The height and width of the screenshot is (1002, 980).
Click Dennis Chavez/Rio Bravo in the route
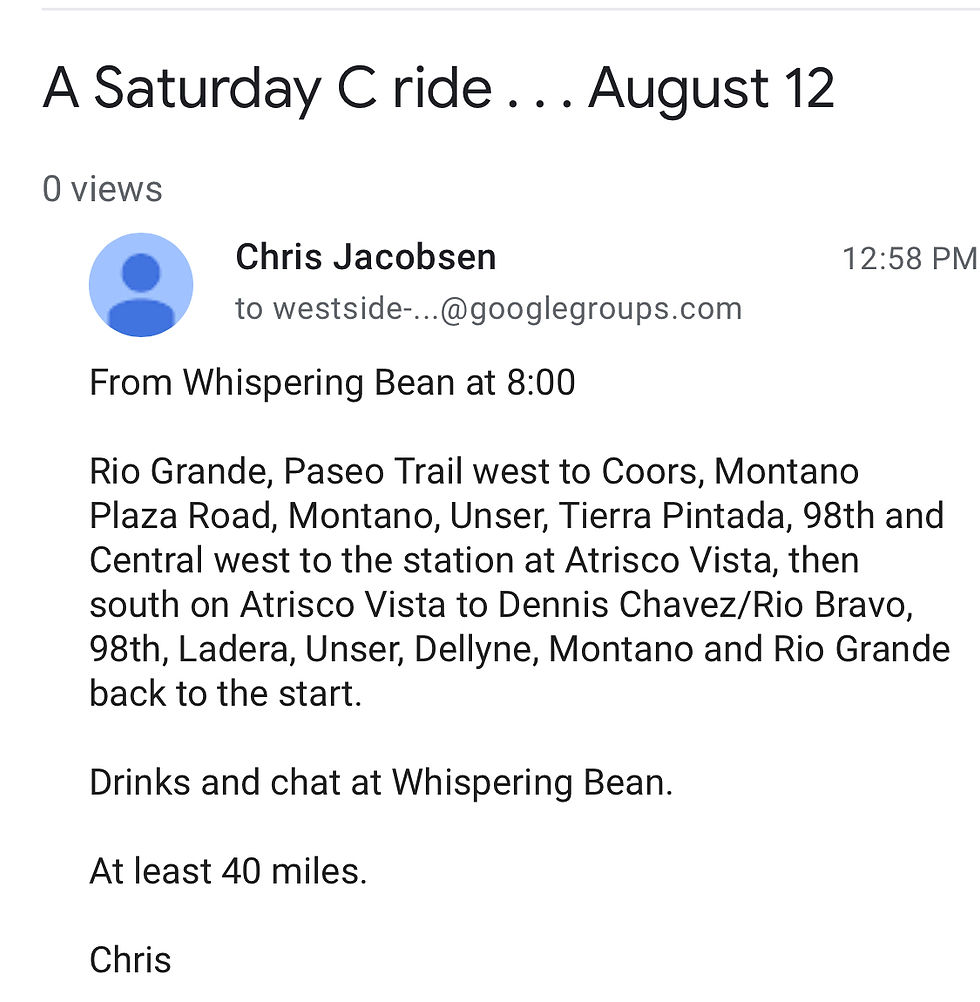coord(705,605)
